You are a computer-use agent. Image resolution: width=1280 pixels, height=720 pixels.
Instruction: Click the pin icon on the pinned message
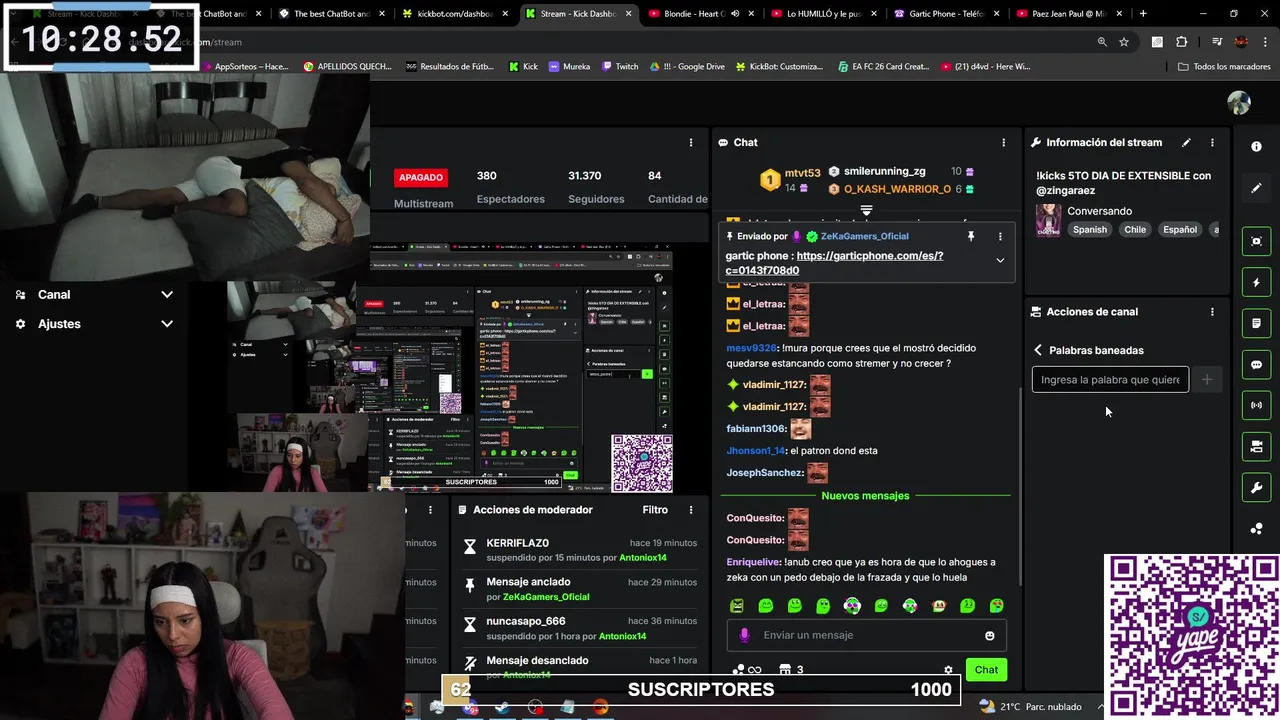[970, 236]
